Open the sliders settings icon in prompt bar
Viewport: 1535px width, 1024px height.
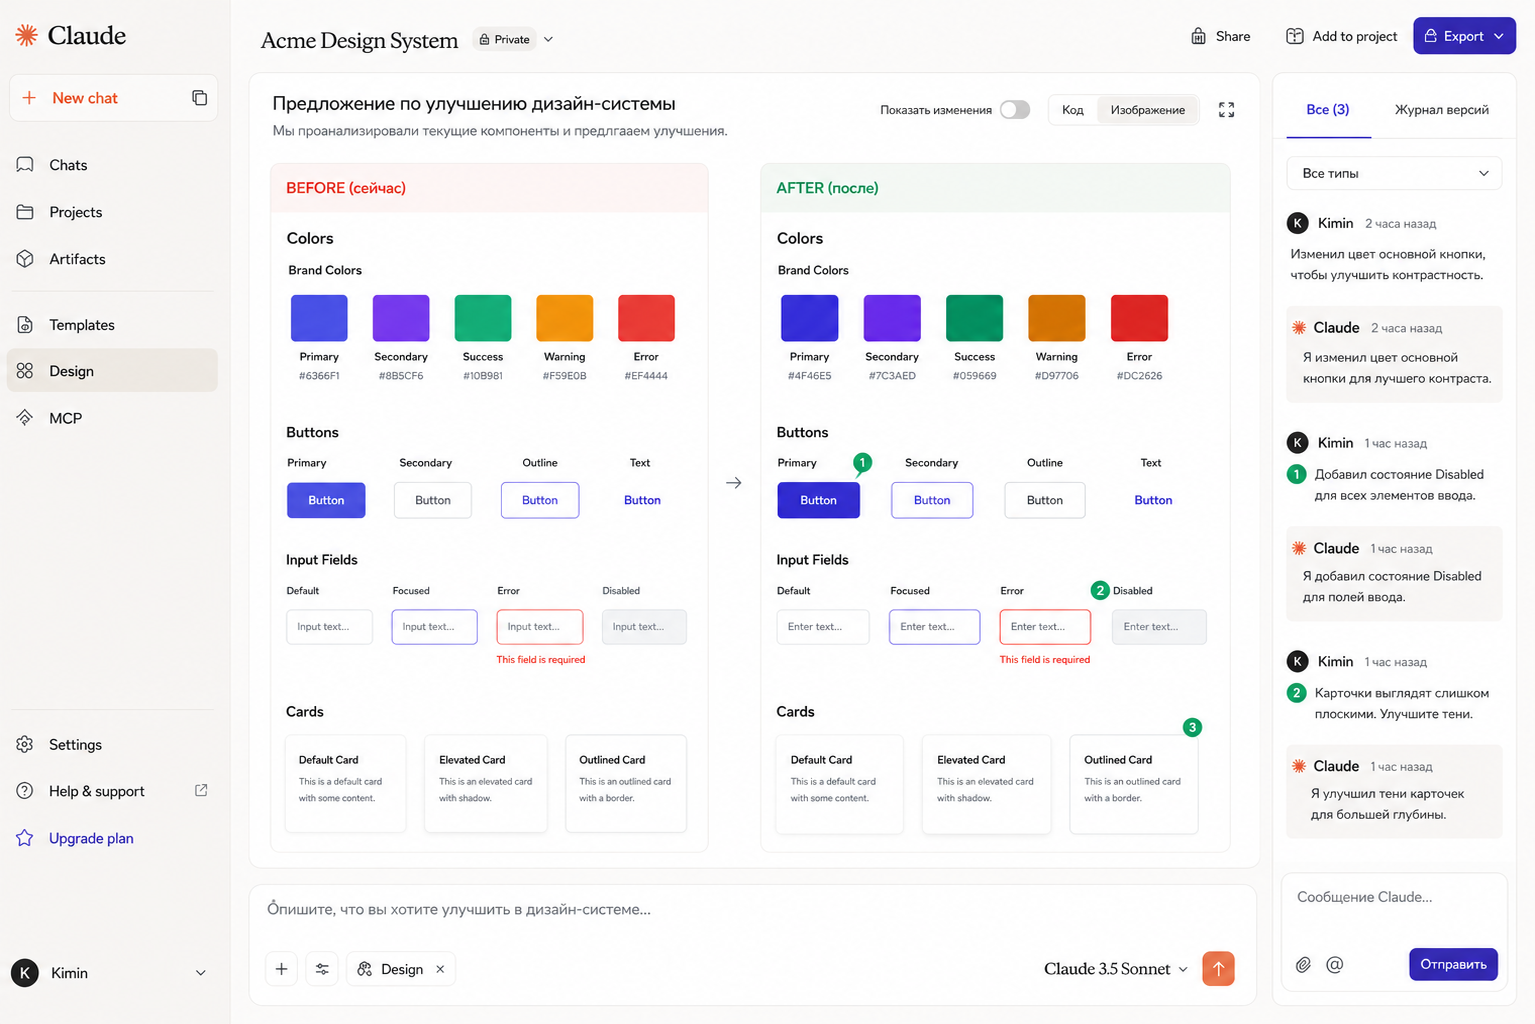click(x=322, y=969)
